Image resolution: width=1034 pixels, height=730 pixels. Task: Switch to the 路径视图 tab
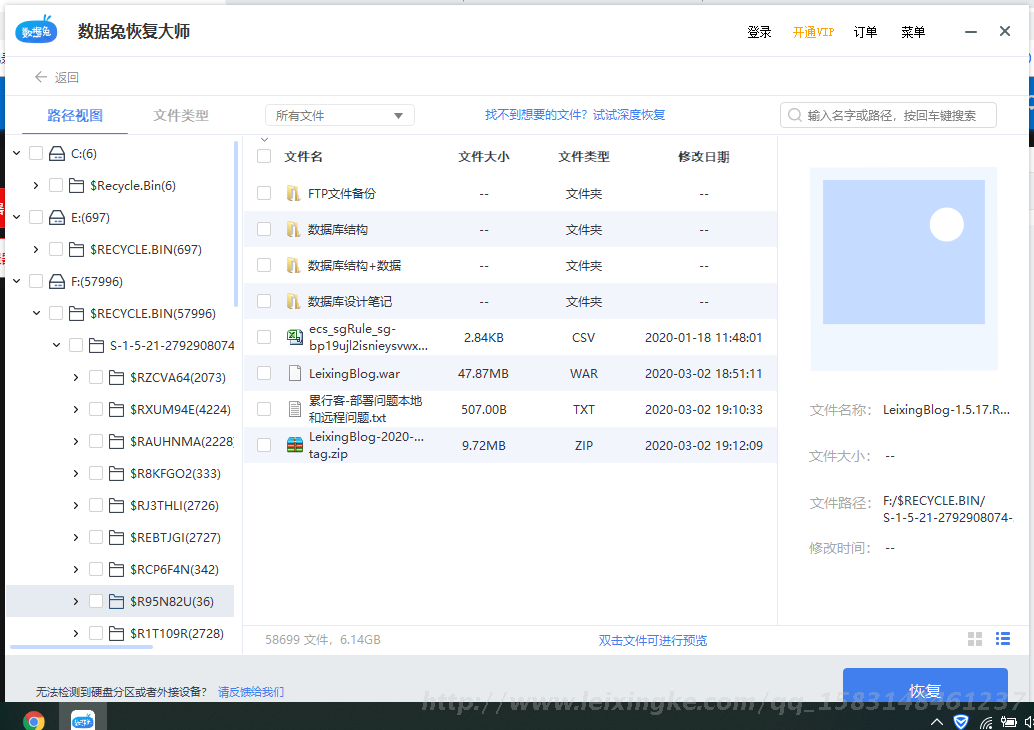75,115
